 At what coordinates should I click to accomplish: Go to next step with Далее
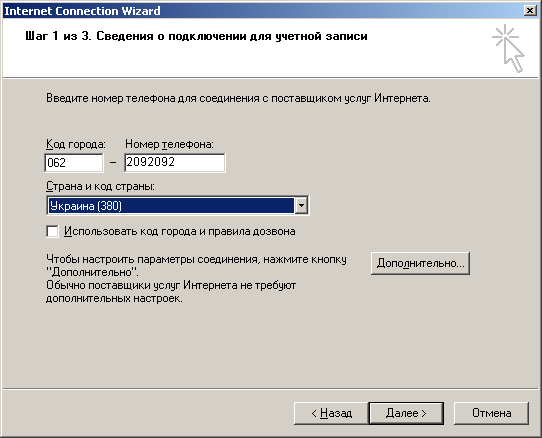406,413
